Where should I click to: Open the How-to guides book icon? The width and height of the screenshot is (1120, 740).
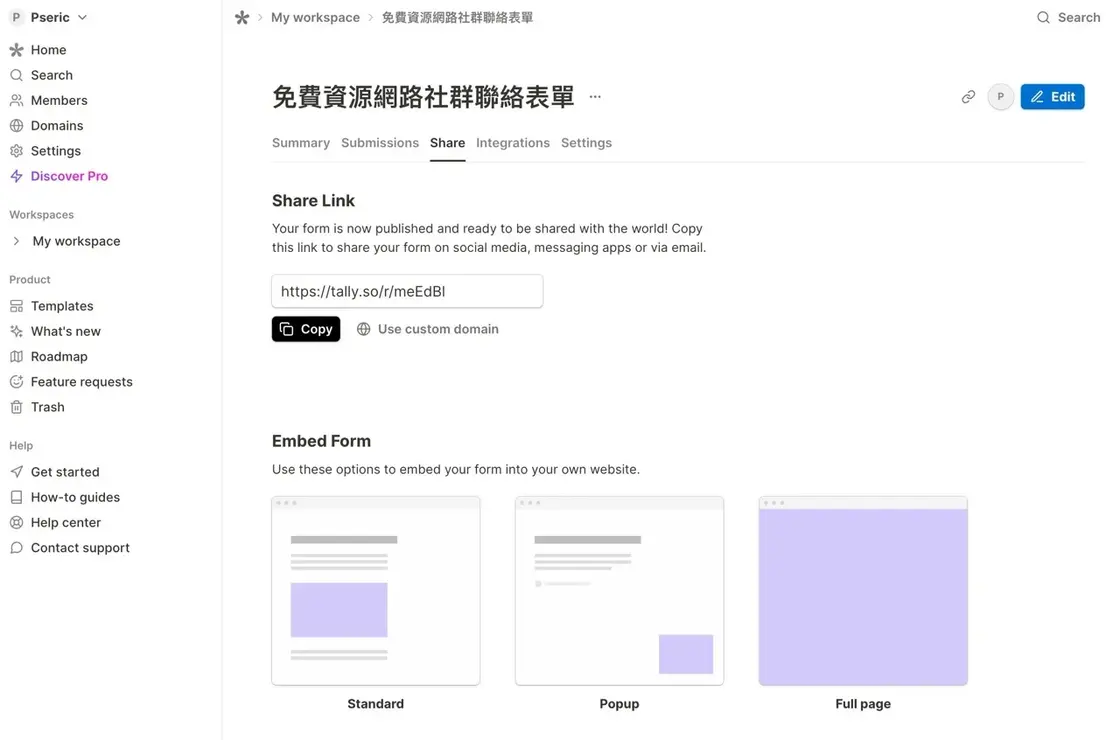coord(16,497)
